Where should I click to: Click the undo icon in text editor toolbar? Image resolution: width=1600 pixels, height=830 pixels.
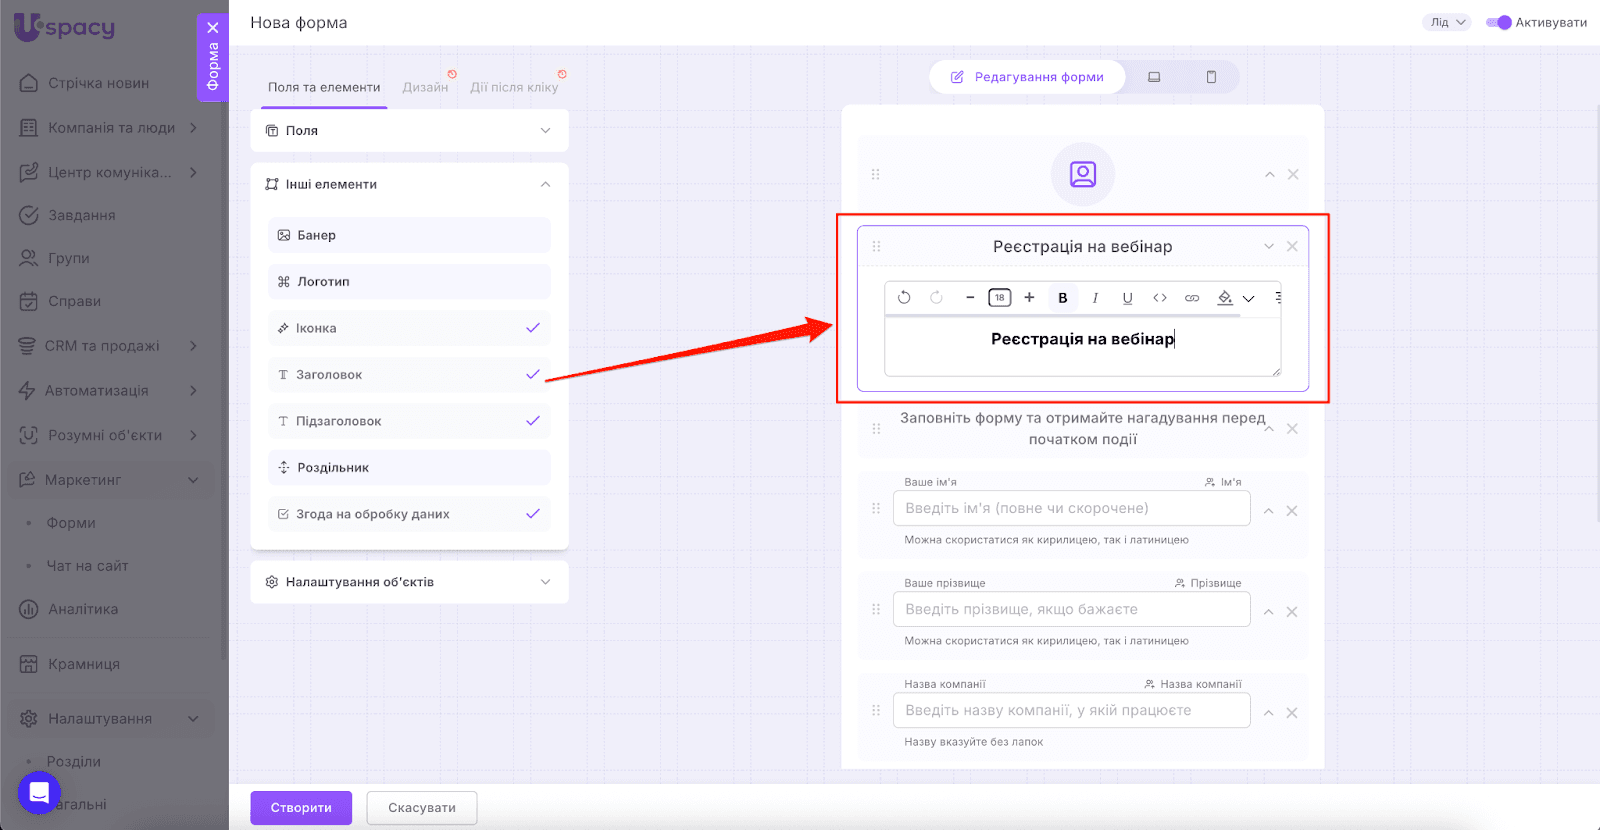(904, 298)
